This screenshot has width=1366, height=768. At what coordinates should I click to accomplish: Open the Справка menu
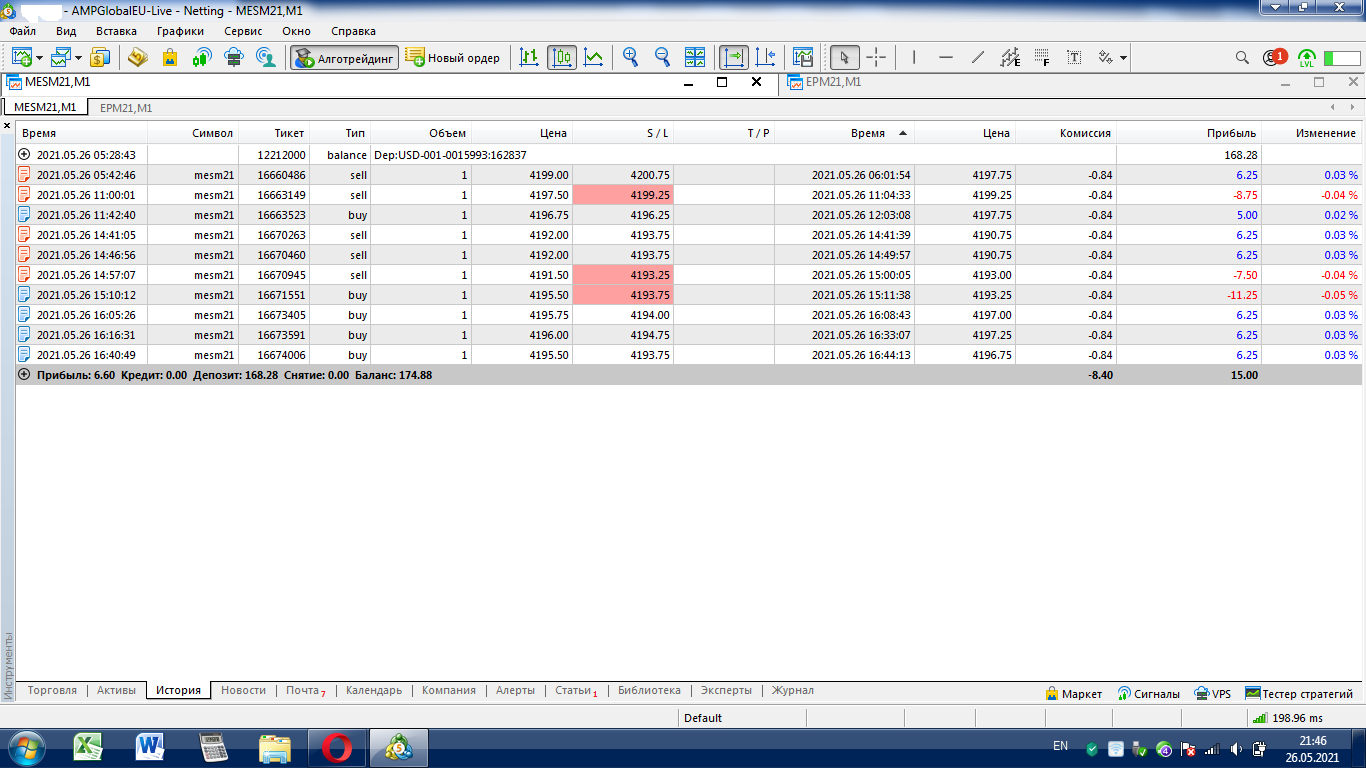coord(353,31)
